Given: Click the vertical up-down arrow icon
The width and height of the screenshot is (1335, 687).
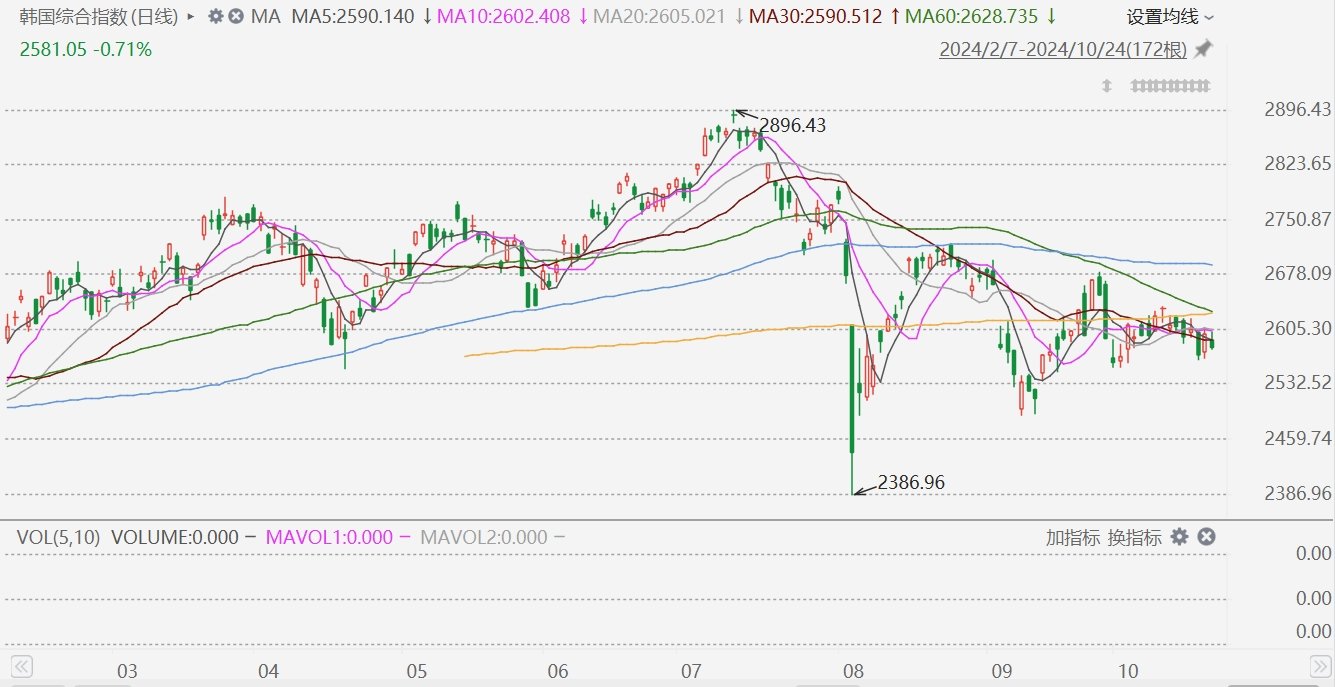Looking at the screenshot, I should click(1107, 86).
